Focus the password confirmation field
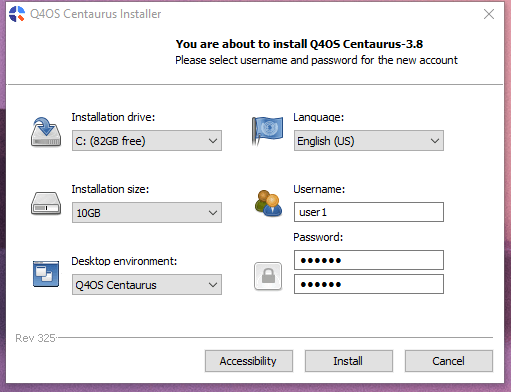 (x=369, y=284)
